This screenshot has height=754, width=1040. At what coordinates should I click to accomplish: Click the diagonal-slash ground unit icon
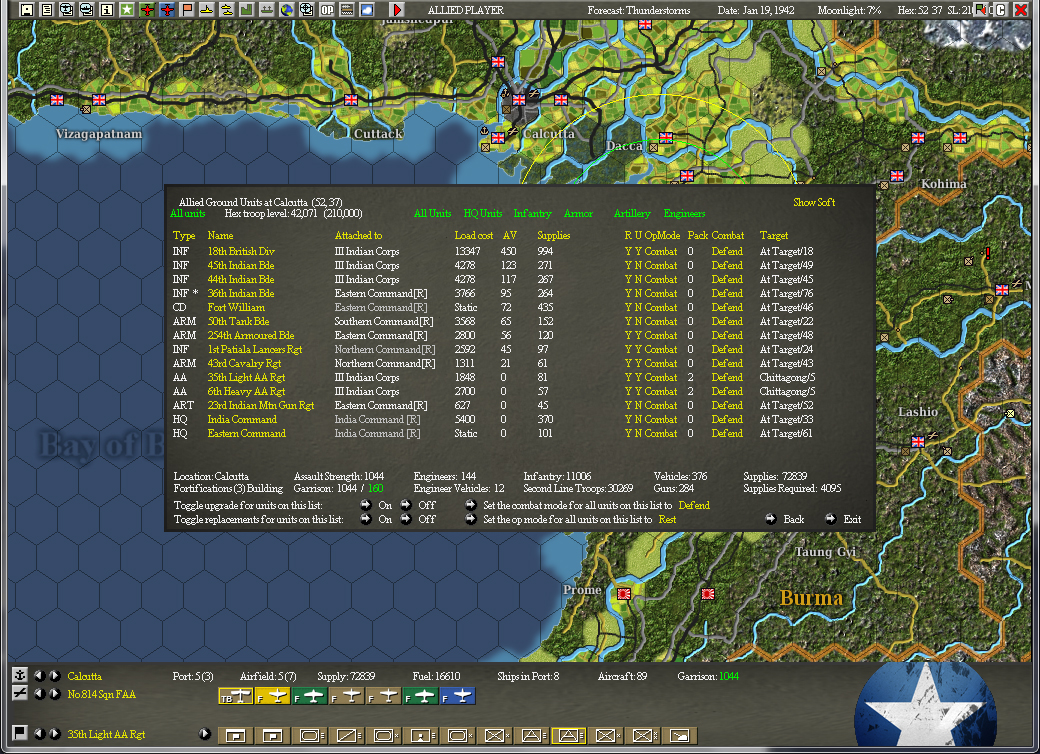pos(346,735)
